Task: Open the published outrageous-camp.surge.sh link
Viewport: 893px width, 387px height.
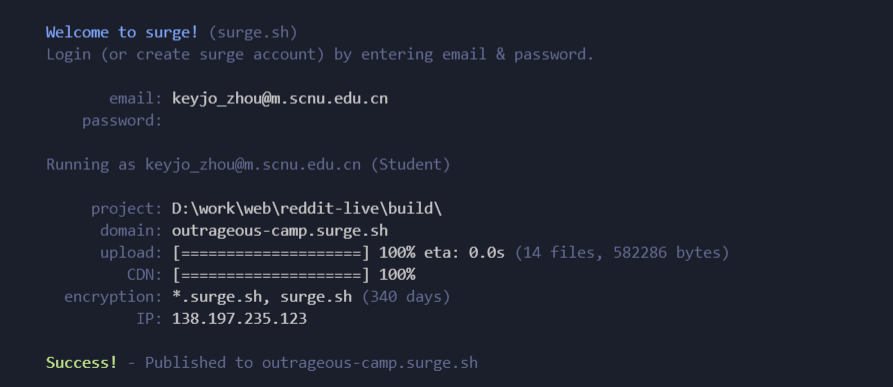Action: click(370, 363)
